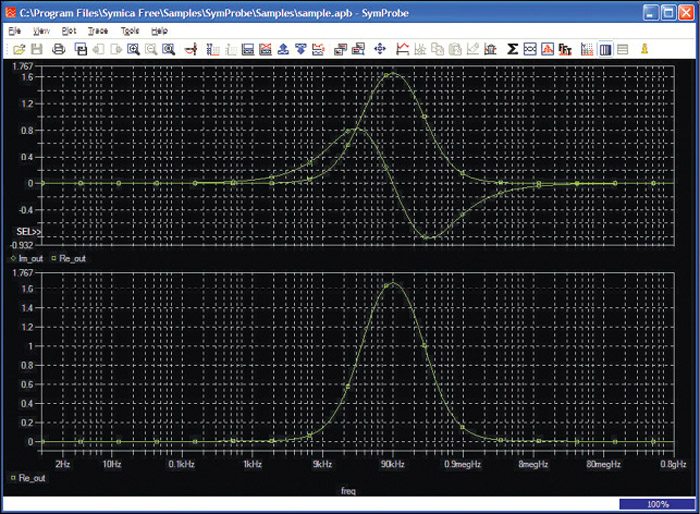The width and height of the screenshot is (700, 514).
Task: Click the zoom out magnifier icon
Action: pos(151,48)
